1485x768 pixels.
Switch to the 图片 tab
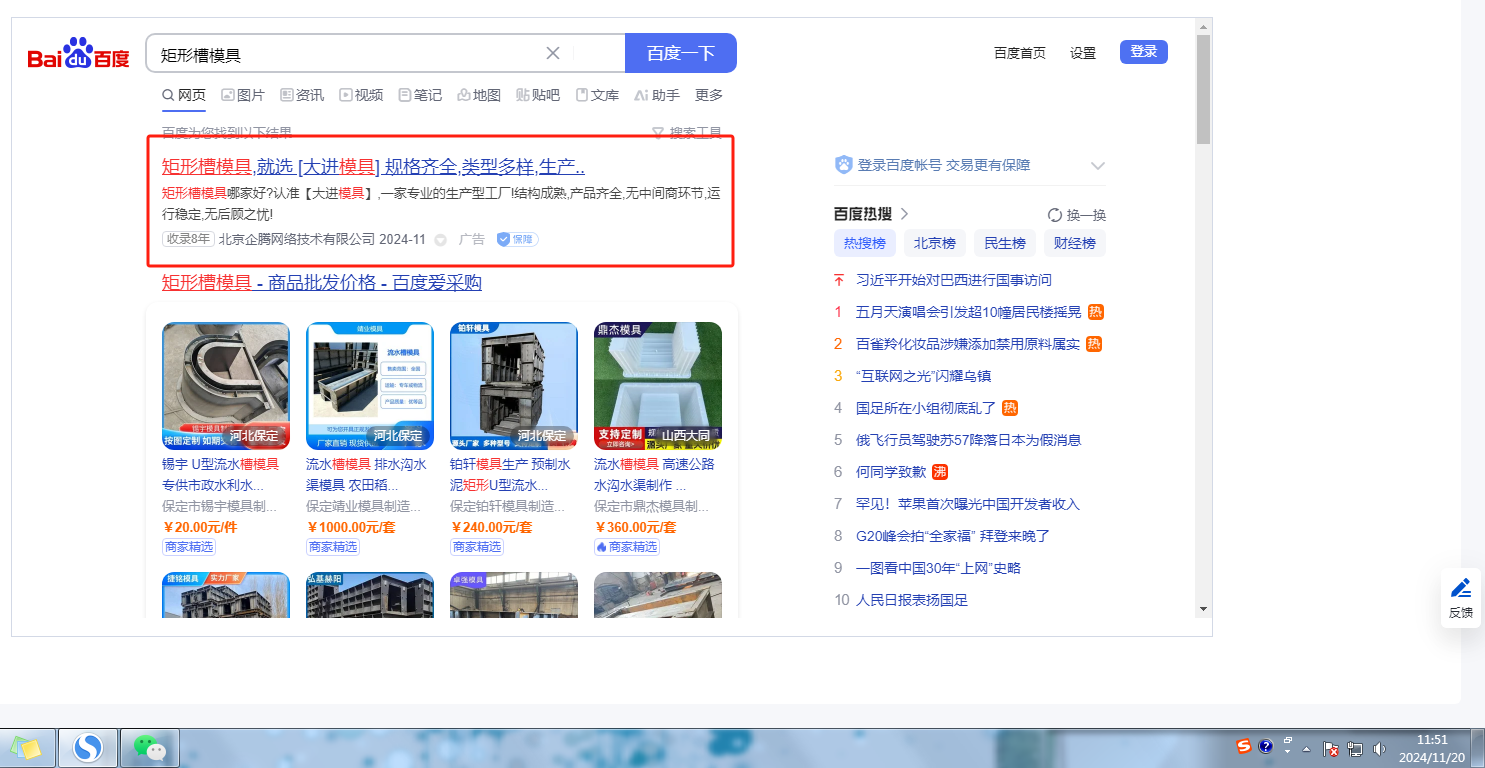click(243, 95)
